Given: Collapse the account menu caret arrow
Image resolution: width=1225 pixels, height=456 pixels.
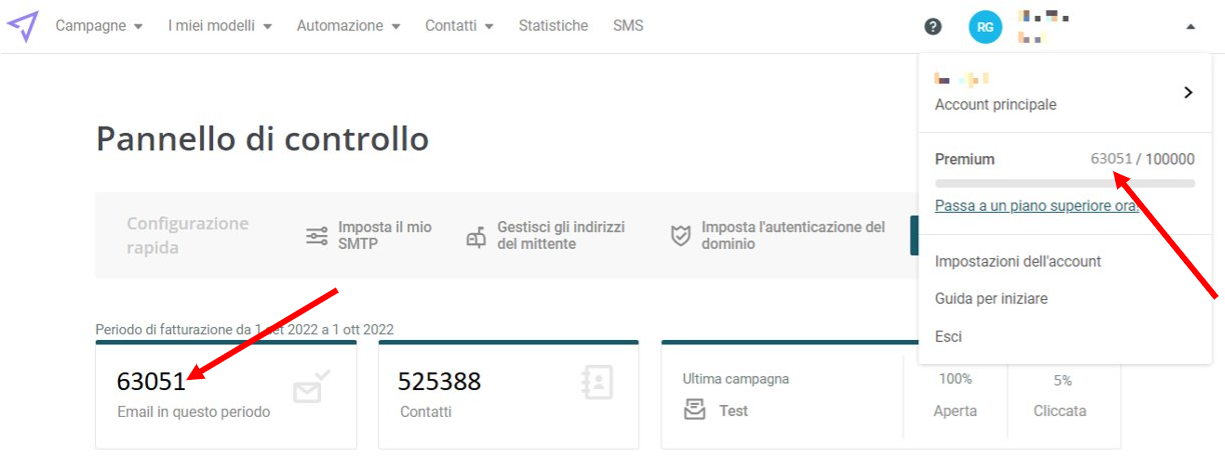Looking at the screenshot, I should (x=1190, y=27).
